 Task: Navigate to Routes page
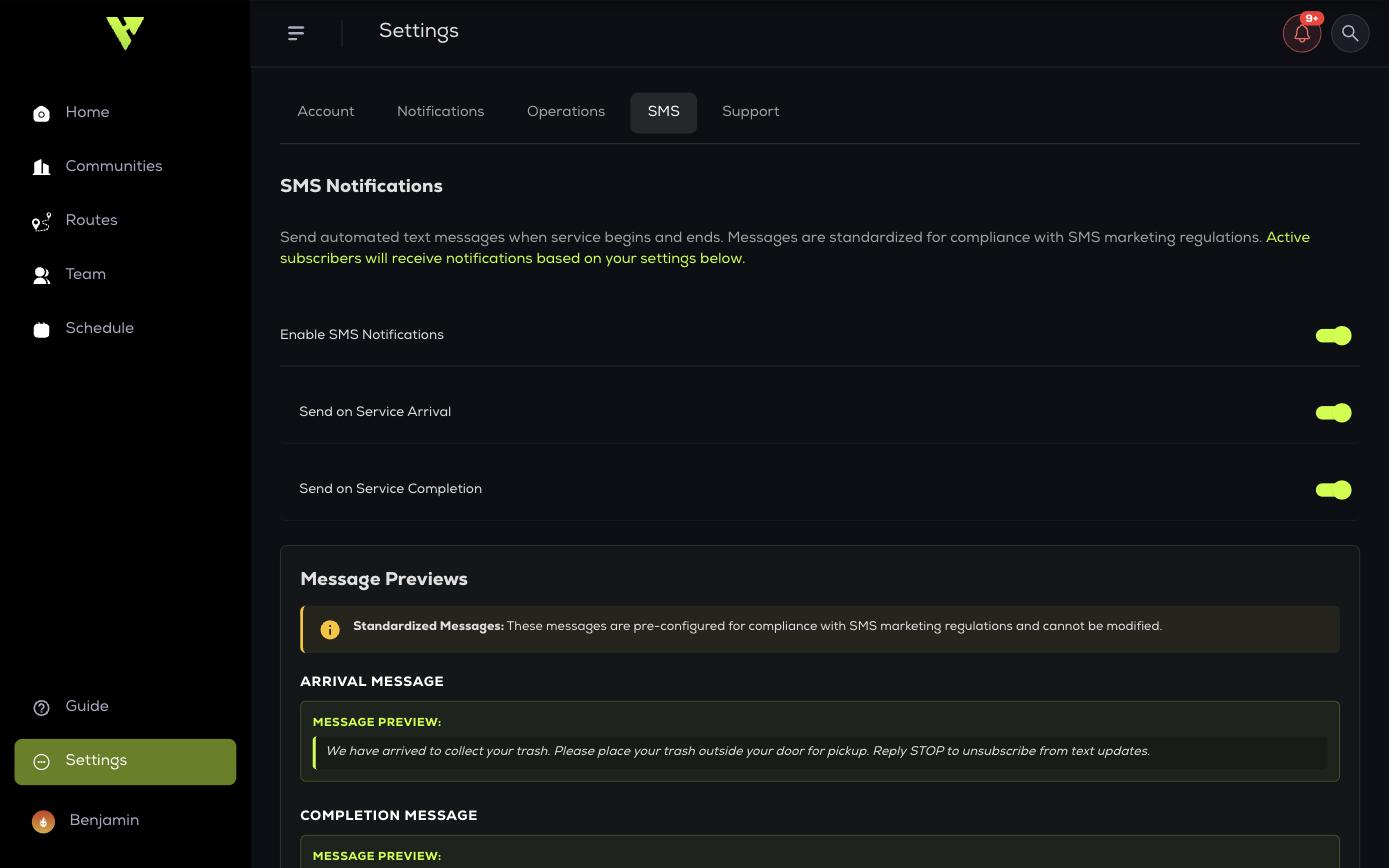point(125,221)
